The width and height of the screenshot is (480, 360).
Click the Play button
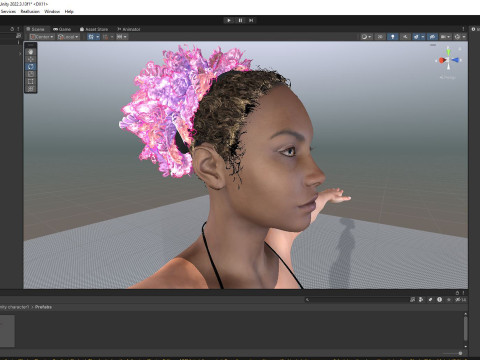[x=229, y=20]
